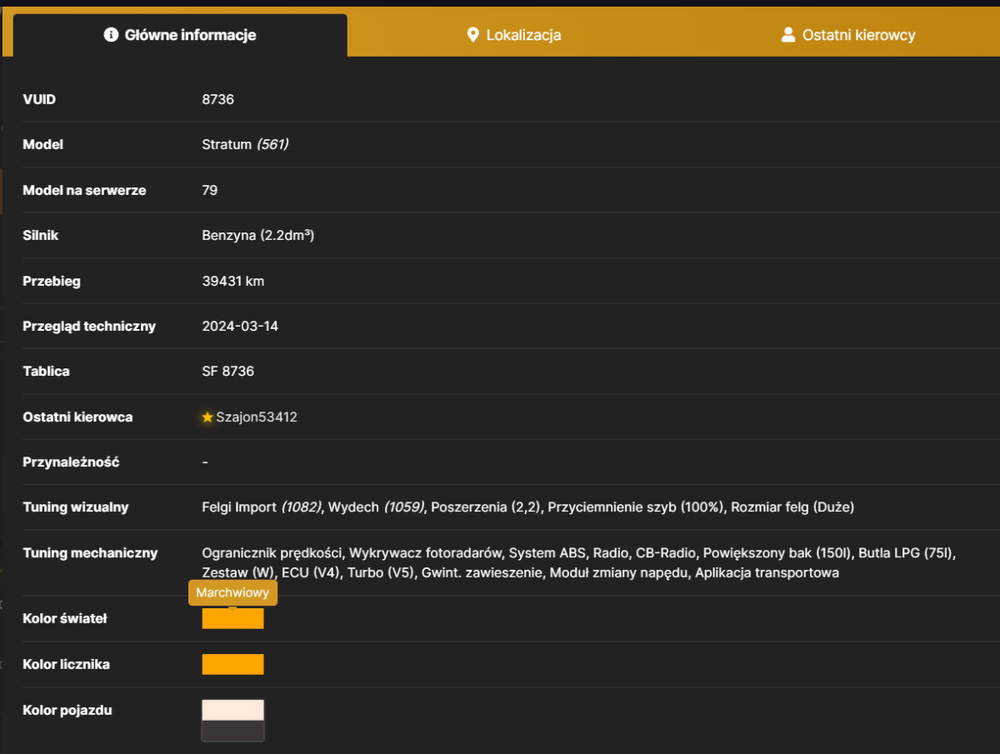Screen dimensions: 1000x754
Task: Click the Kolor pojazdu label
Action: coord(68,710)
